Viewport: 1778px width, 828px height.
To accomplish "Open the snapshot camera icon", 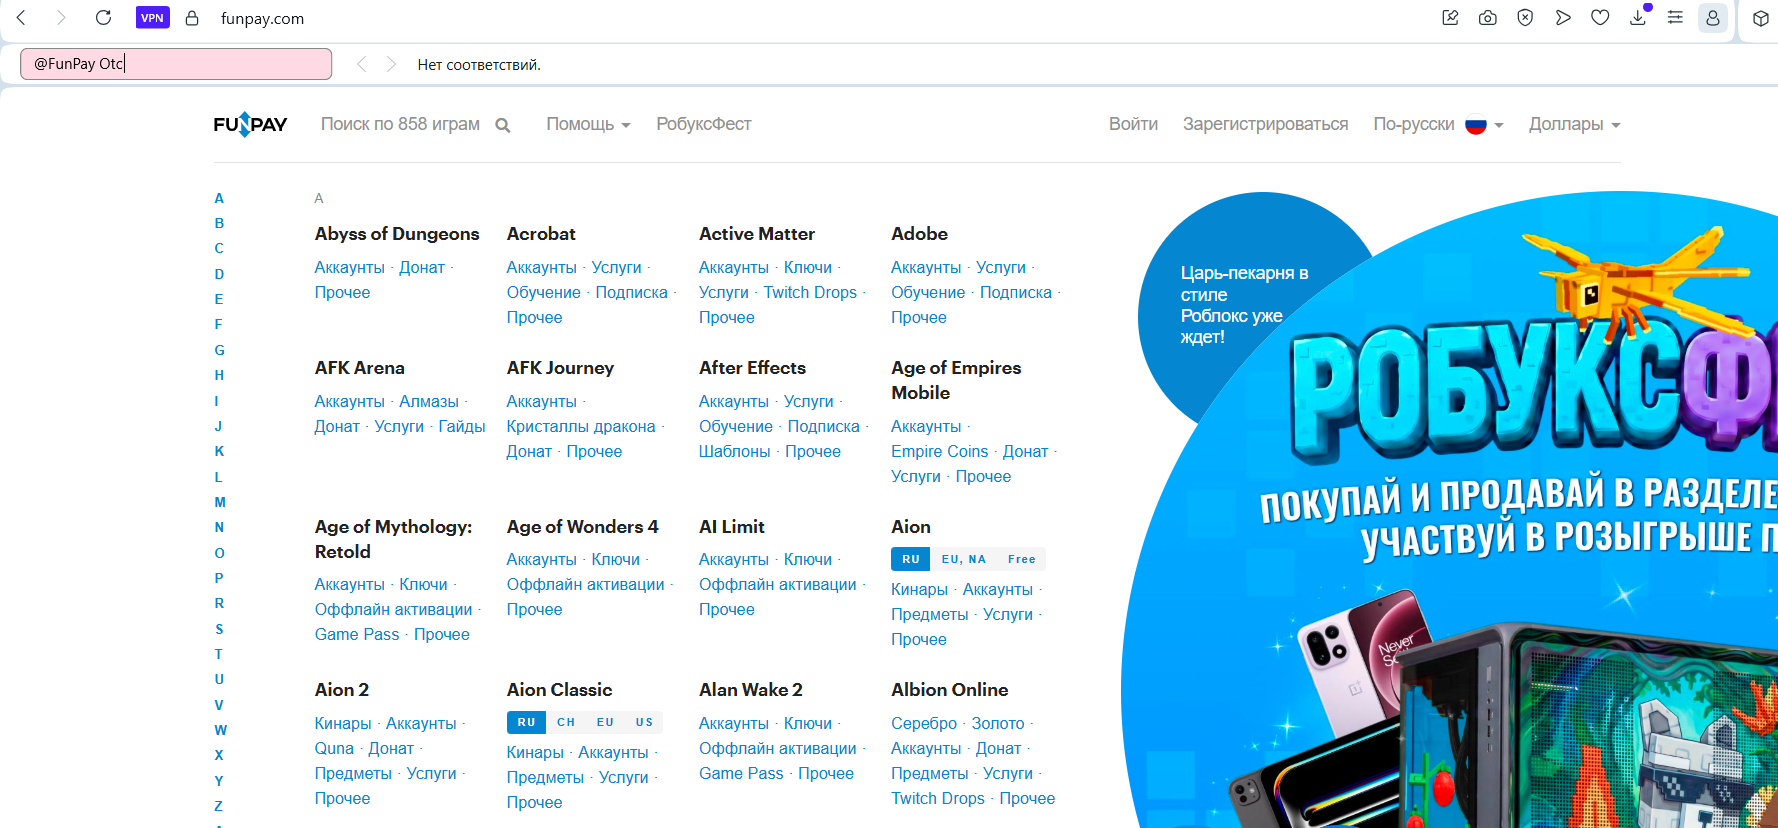I will tap(1488, 17).
